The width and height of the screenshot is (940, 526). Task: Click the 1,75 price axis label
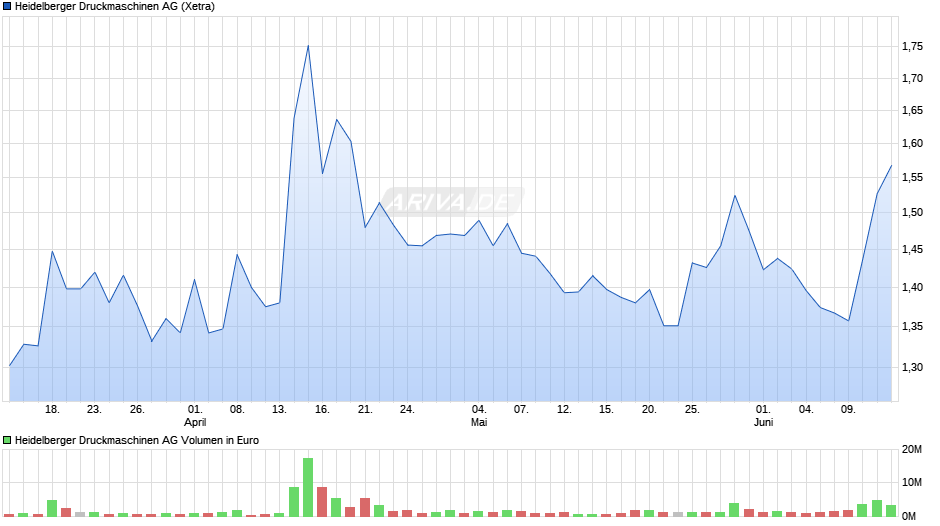click(x=912, y=47)
